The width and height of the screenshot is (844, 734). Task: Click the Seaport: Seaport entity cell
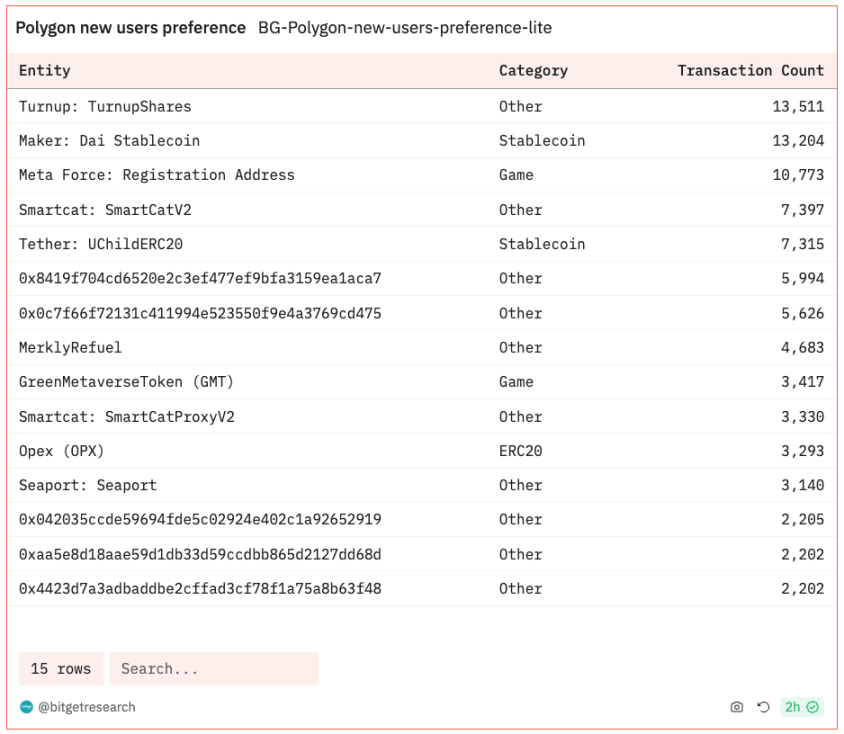click(x=87, y=486)
